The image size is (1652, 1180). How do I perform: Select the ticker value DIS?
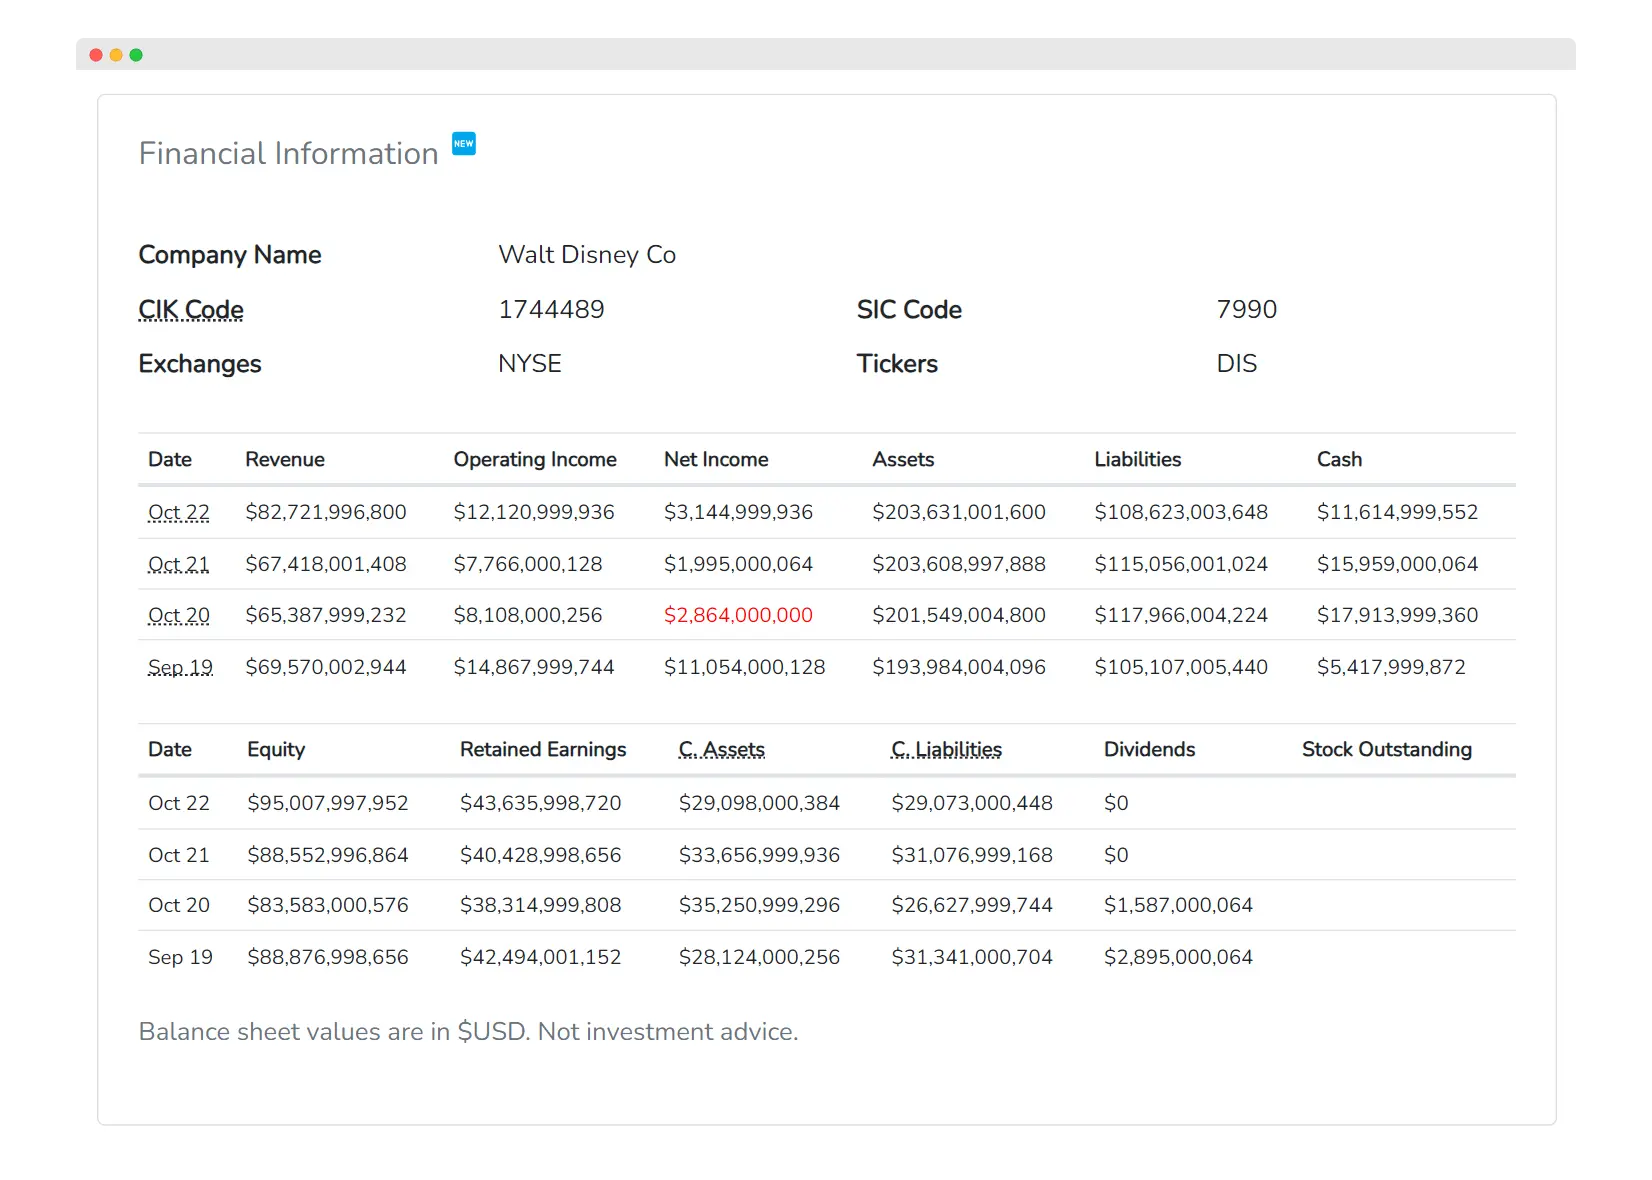point(1237,363)
